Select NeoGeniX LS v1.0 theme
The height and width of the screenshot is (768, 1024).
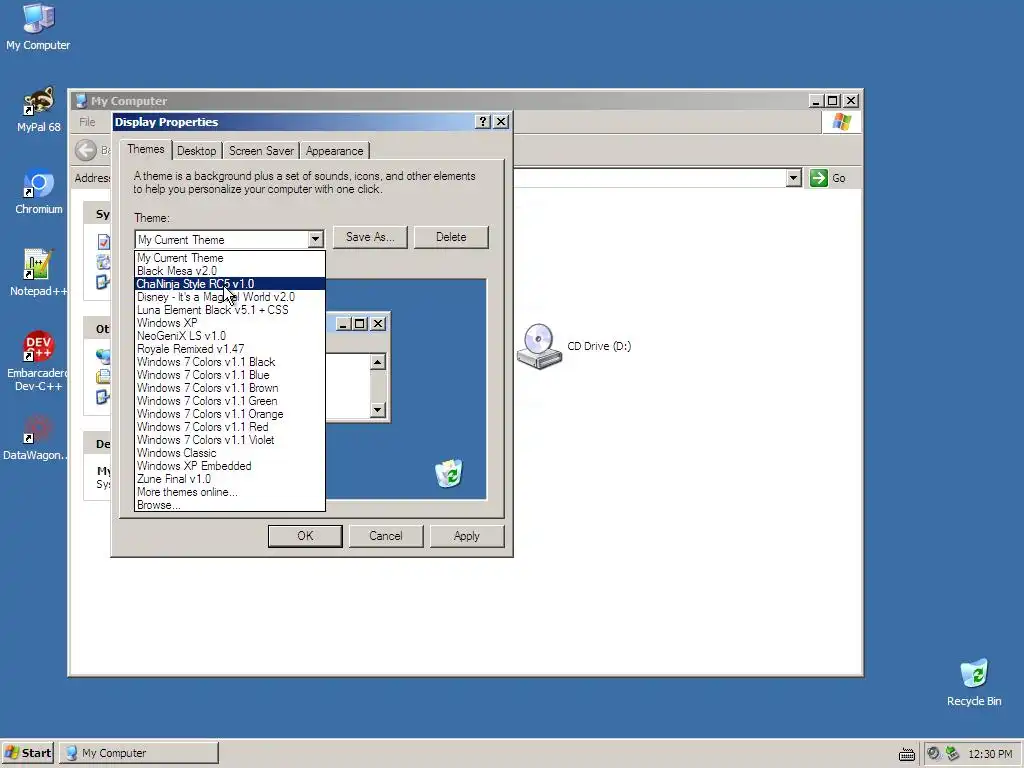point(230,336)
